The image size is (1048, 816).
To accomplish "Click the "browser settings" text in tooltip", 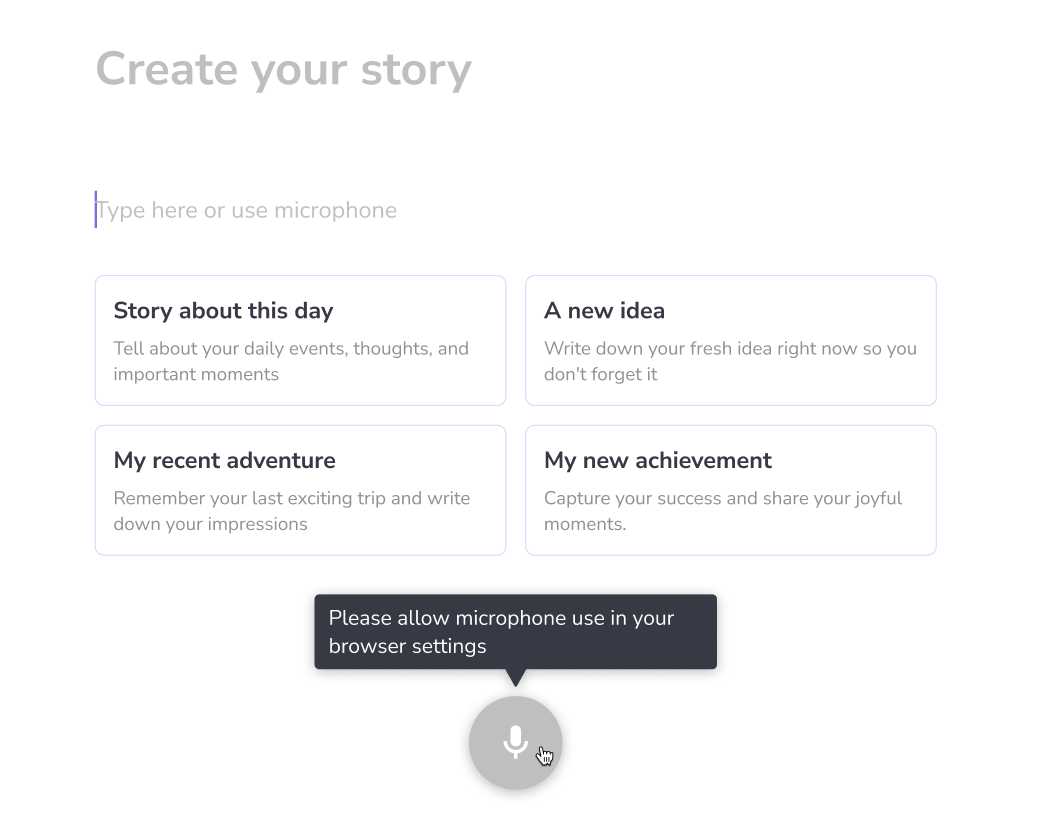I will click(407, 646).
